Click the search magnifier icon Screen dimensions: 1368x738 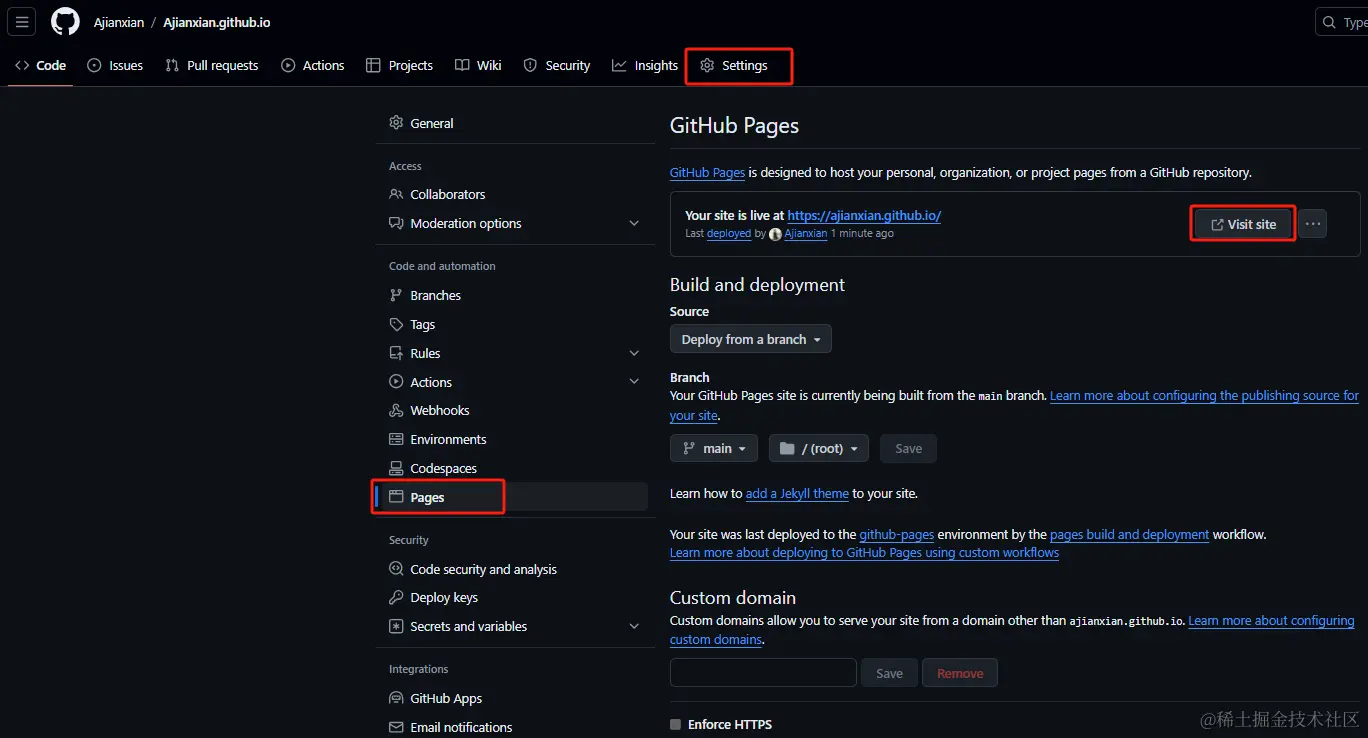[1329, 22]
